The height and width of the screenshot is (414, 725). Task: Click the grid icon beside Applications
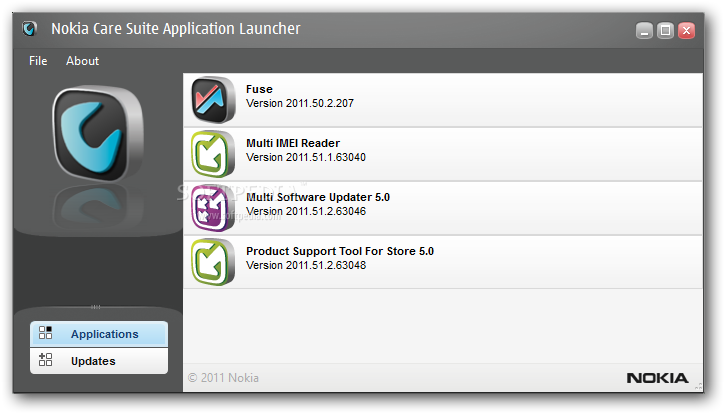45,333
